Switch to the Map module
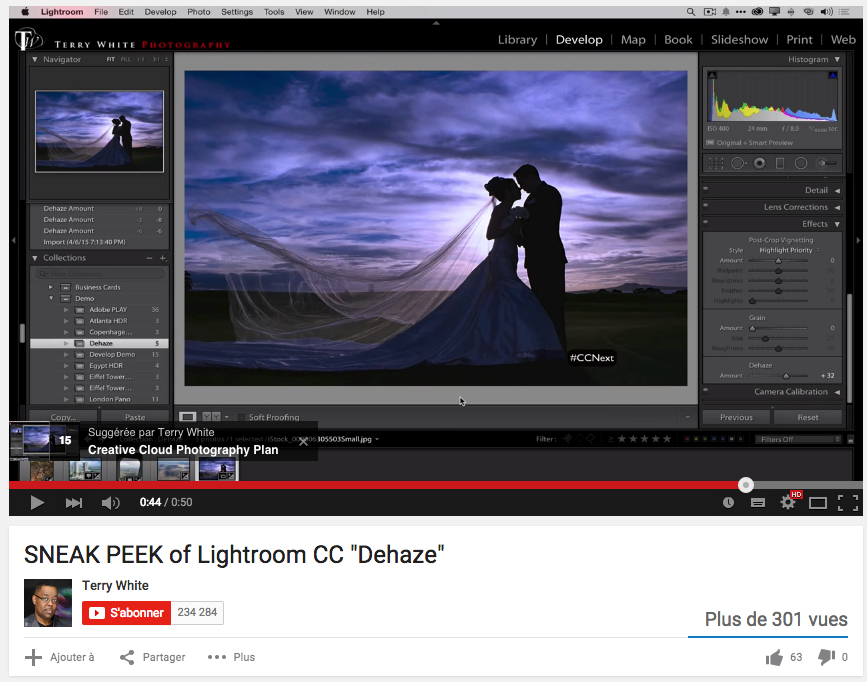The width and height of the screenshot is (867, 682). pyautogui.click(x=633, y=40)
